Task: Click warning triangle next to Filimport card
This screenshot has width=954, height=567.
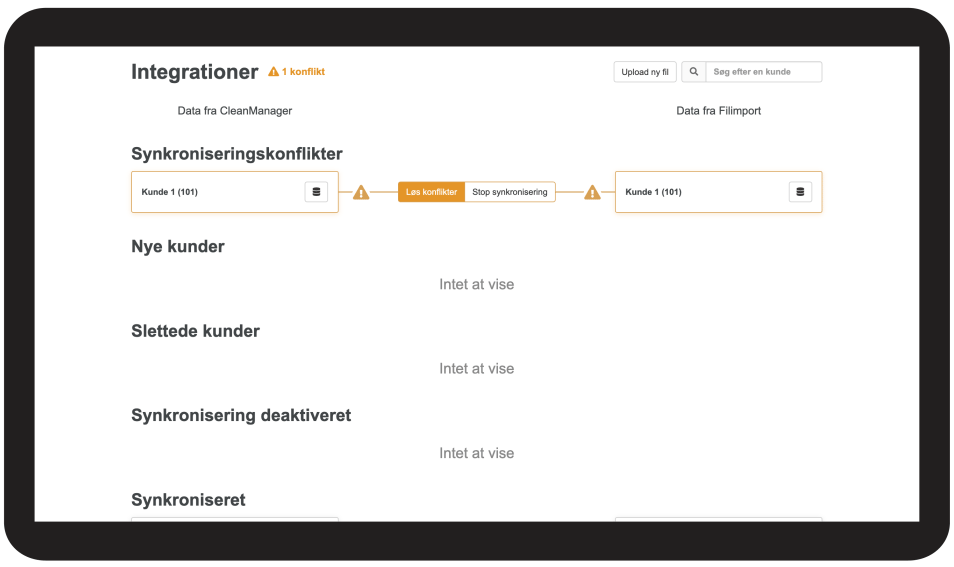Action: (592, 192)
